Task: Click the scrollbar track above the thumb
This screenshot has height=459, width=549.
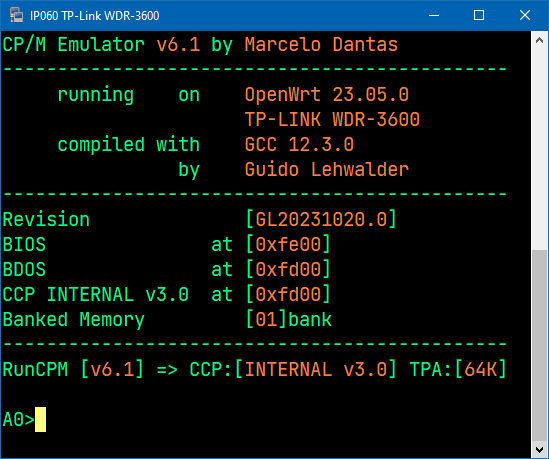Action: (x=540, y=149)
